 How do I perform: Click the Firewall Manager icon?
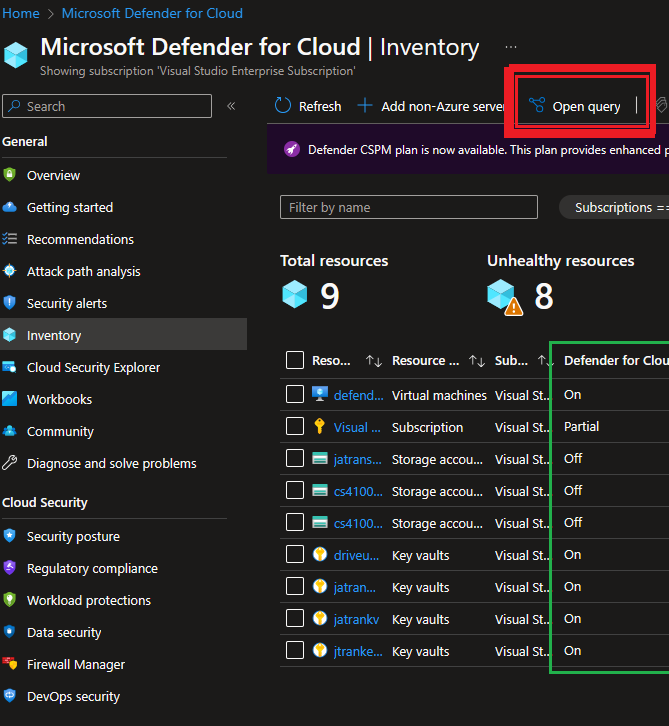[9, 664]
